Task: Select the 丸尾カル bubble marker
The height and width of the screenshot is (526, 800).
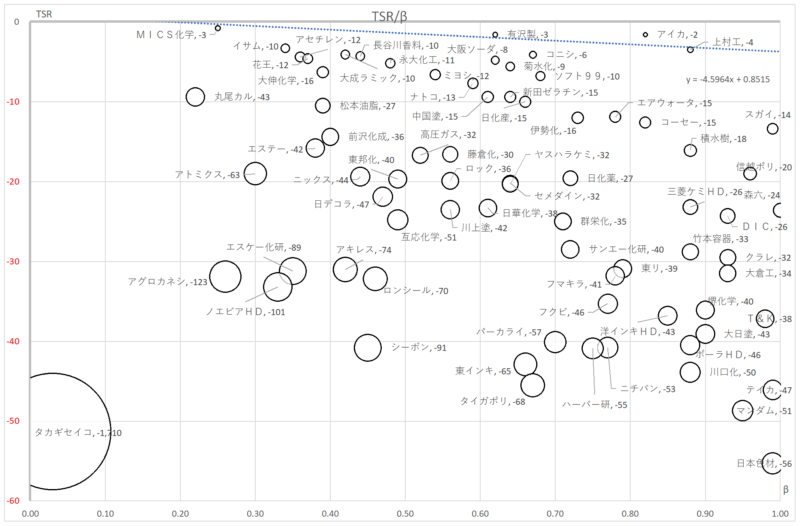Action: (195, 97)
